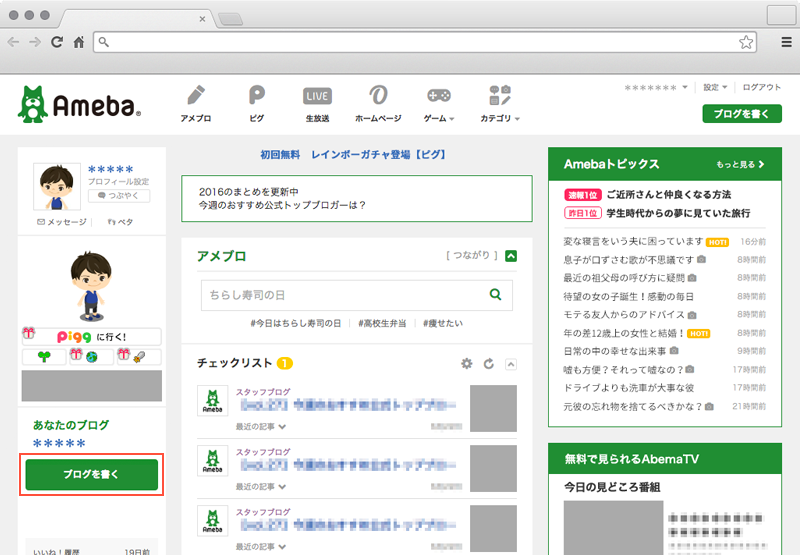The width and height of the screenshot is (800, 555).
Task: Close the current browser tab
Action: (202, 19)
